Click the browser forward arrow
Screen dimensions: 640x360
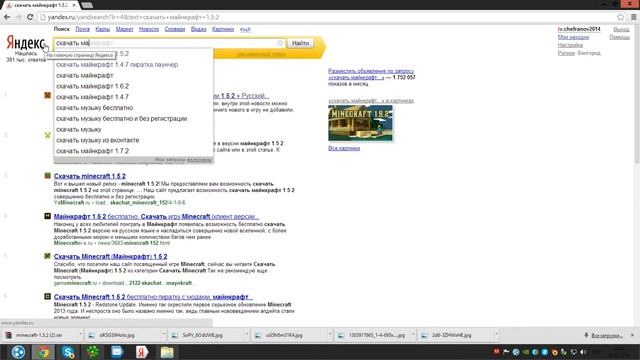pyautogui.click(x=18, y=17)
